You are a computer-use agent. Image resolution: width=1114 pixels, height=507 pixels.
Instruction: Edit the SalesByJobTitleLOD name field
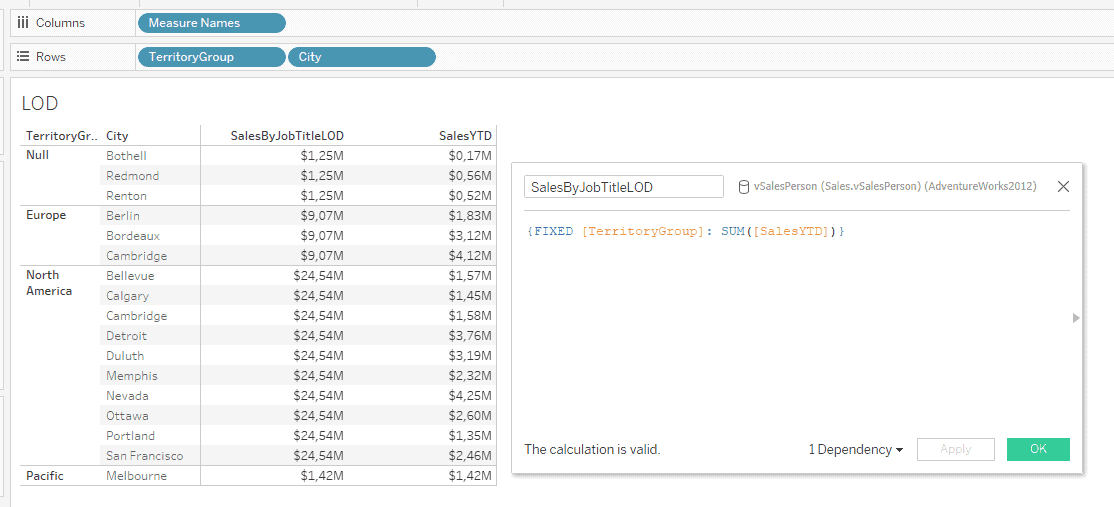coord(623,187)
